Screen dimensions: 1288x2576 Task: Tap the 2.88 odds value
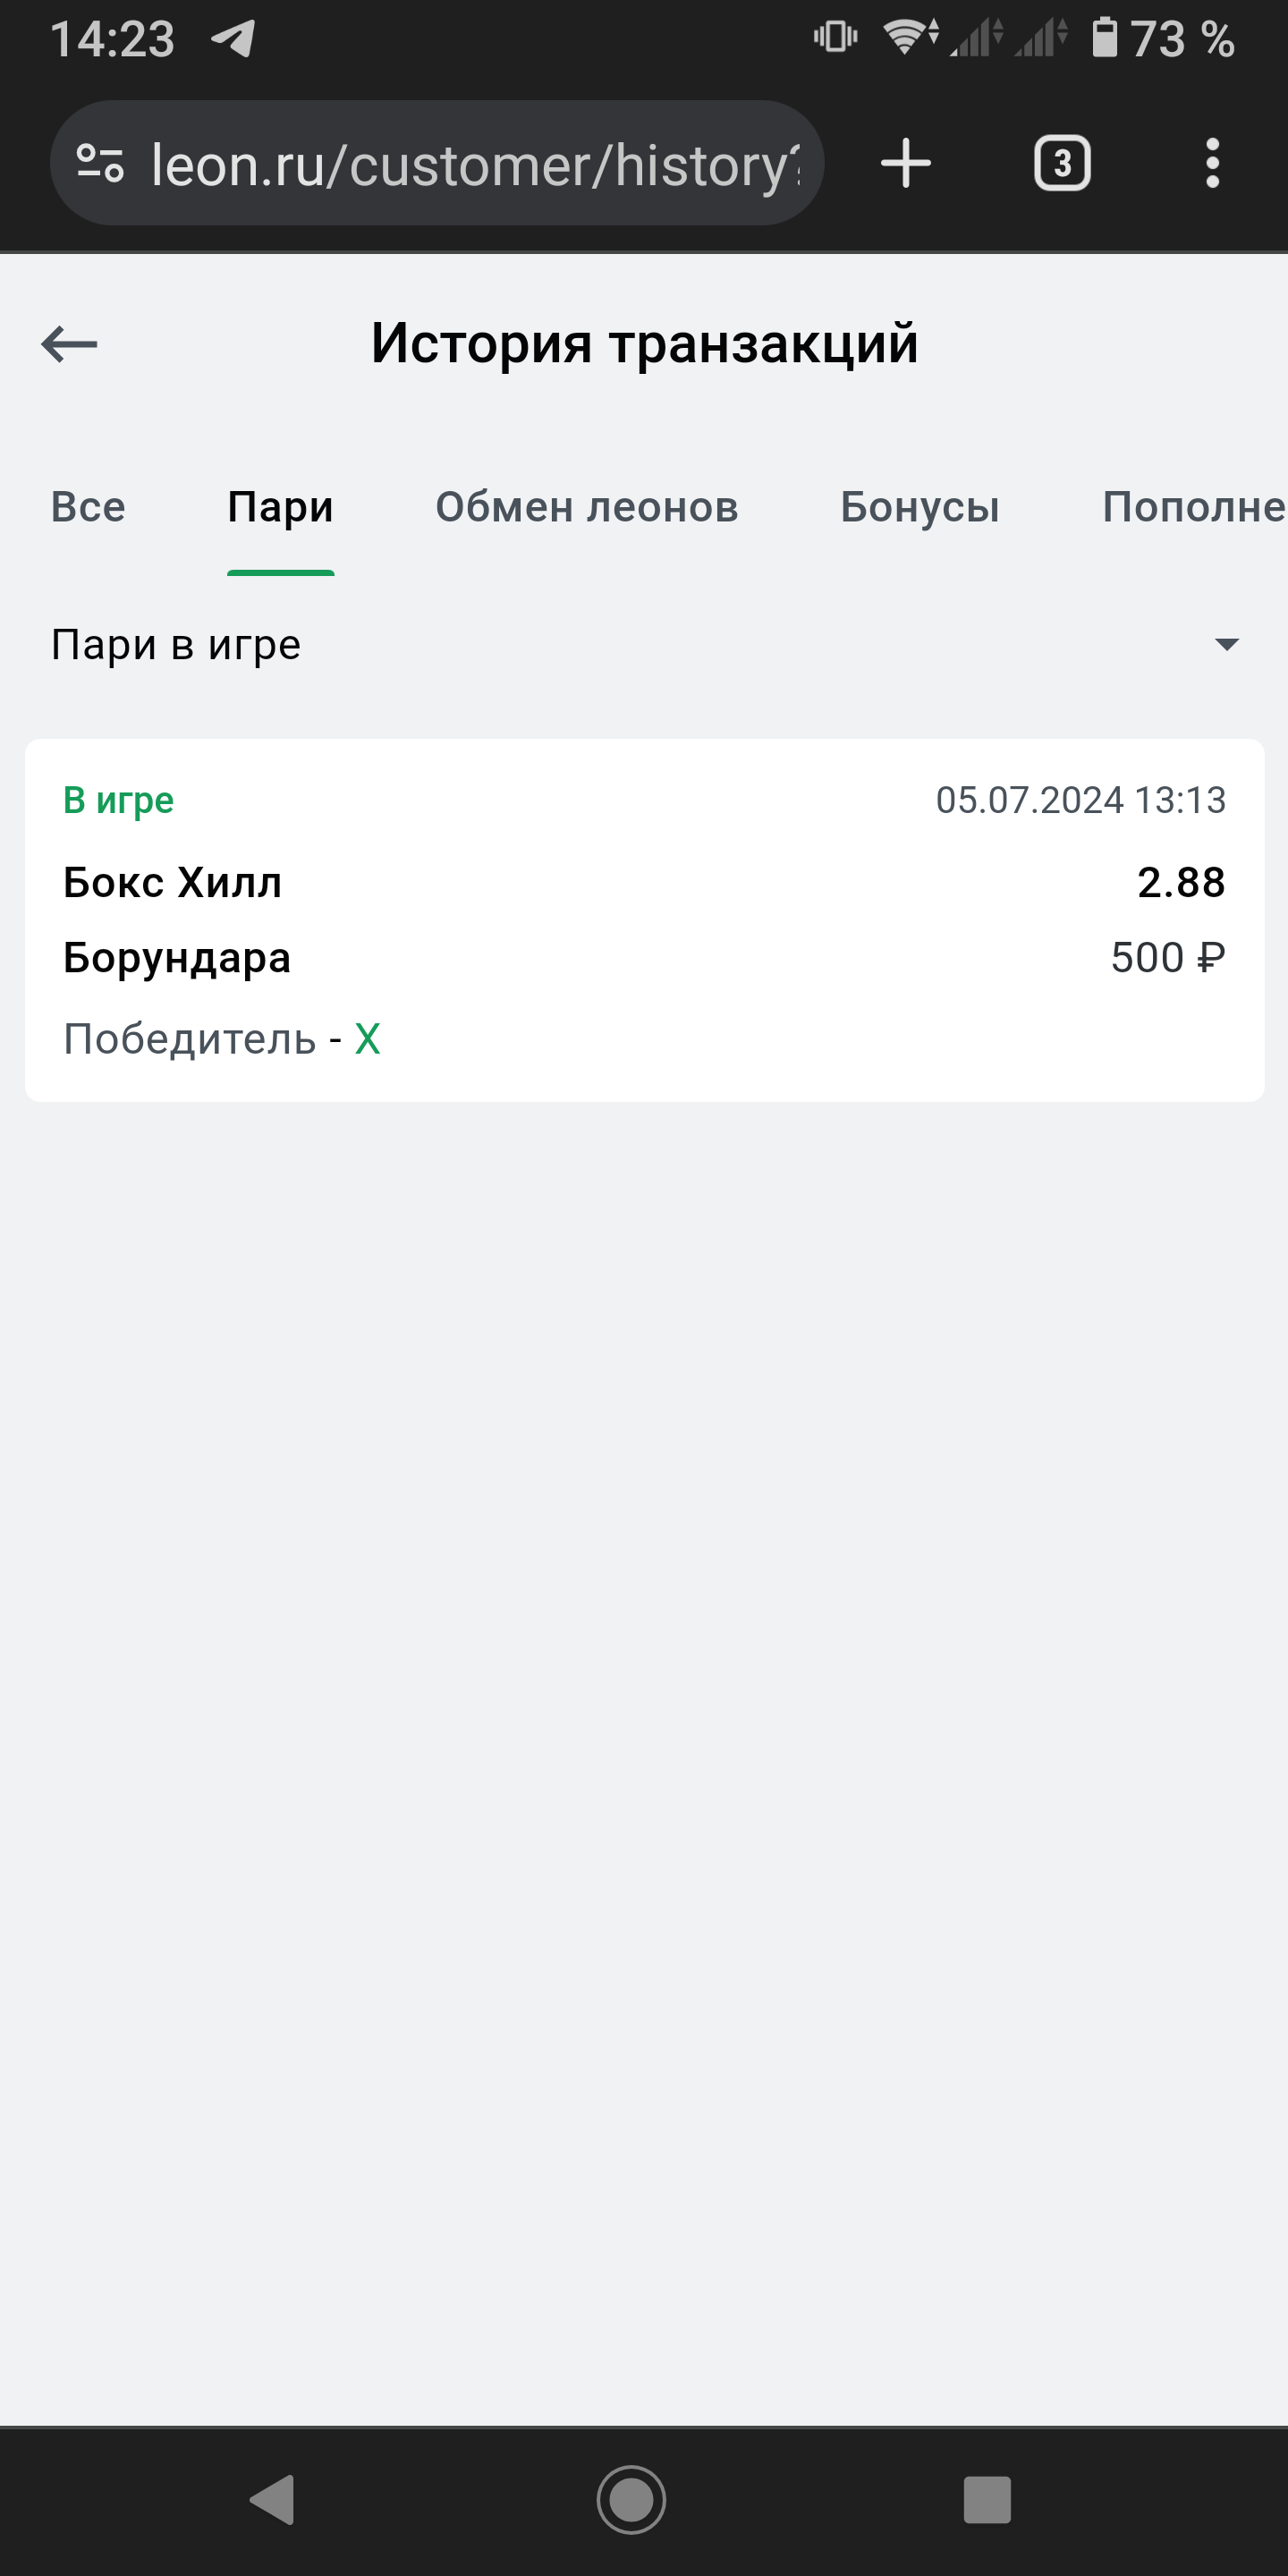tap(1180, 882)
